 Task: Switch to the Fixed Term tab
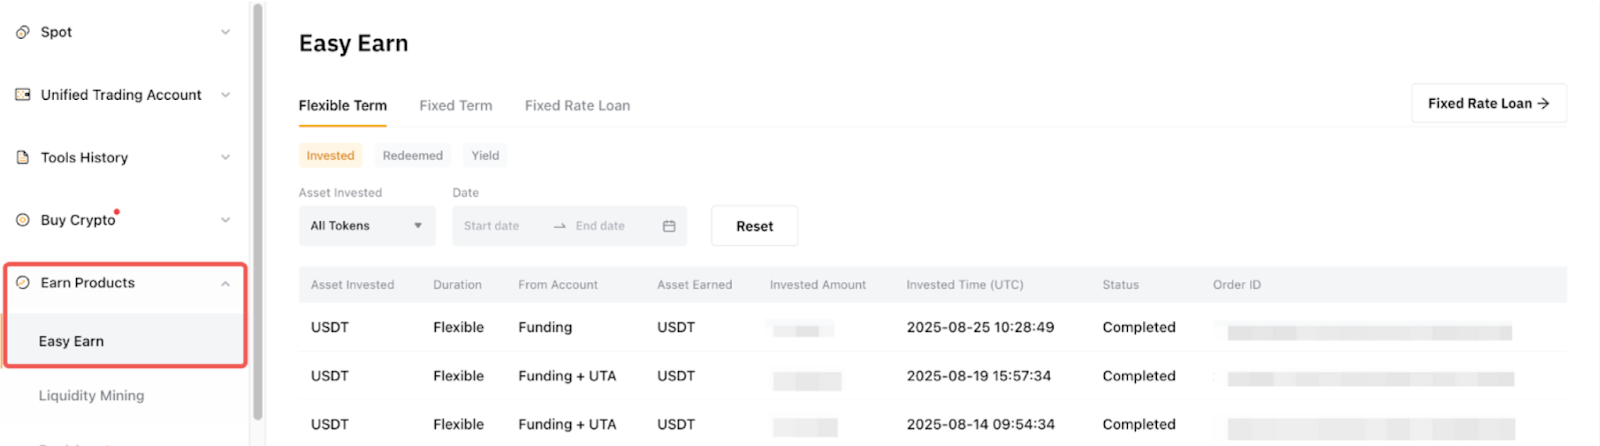[455, 105]
